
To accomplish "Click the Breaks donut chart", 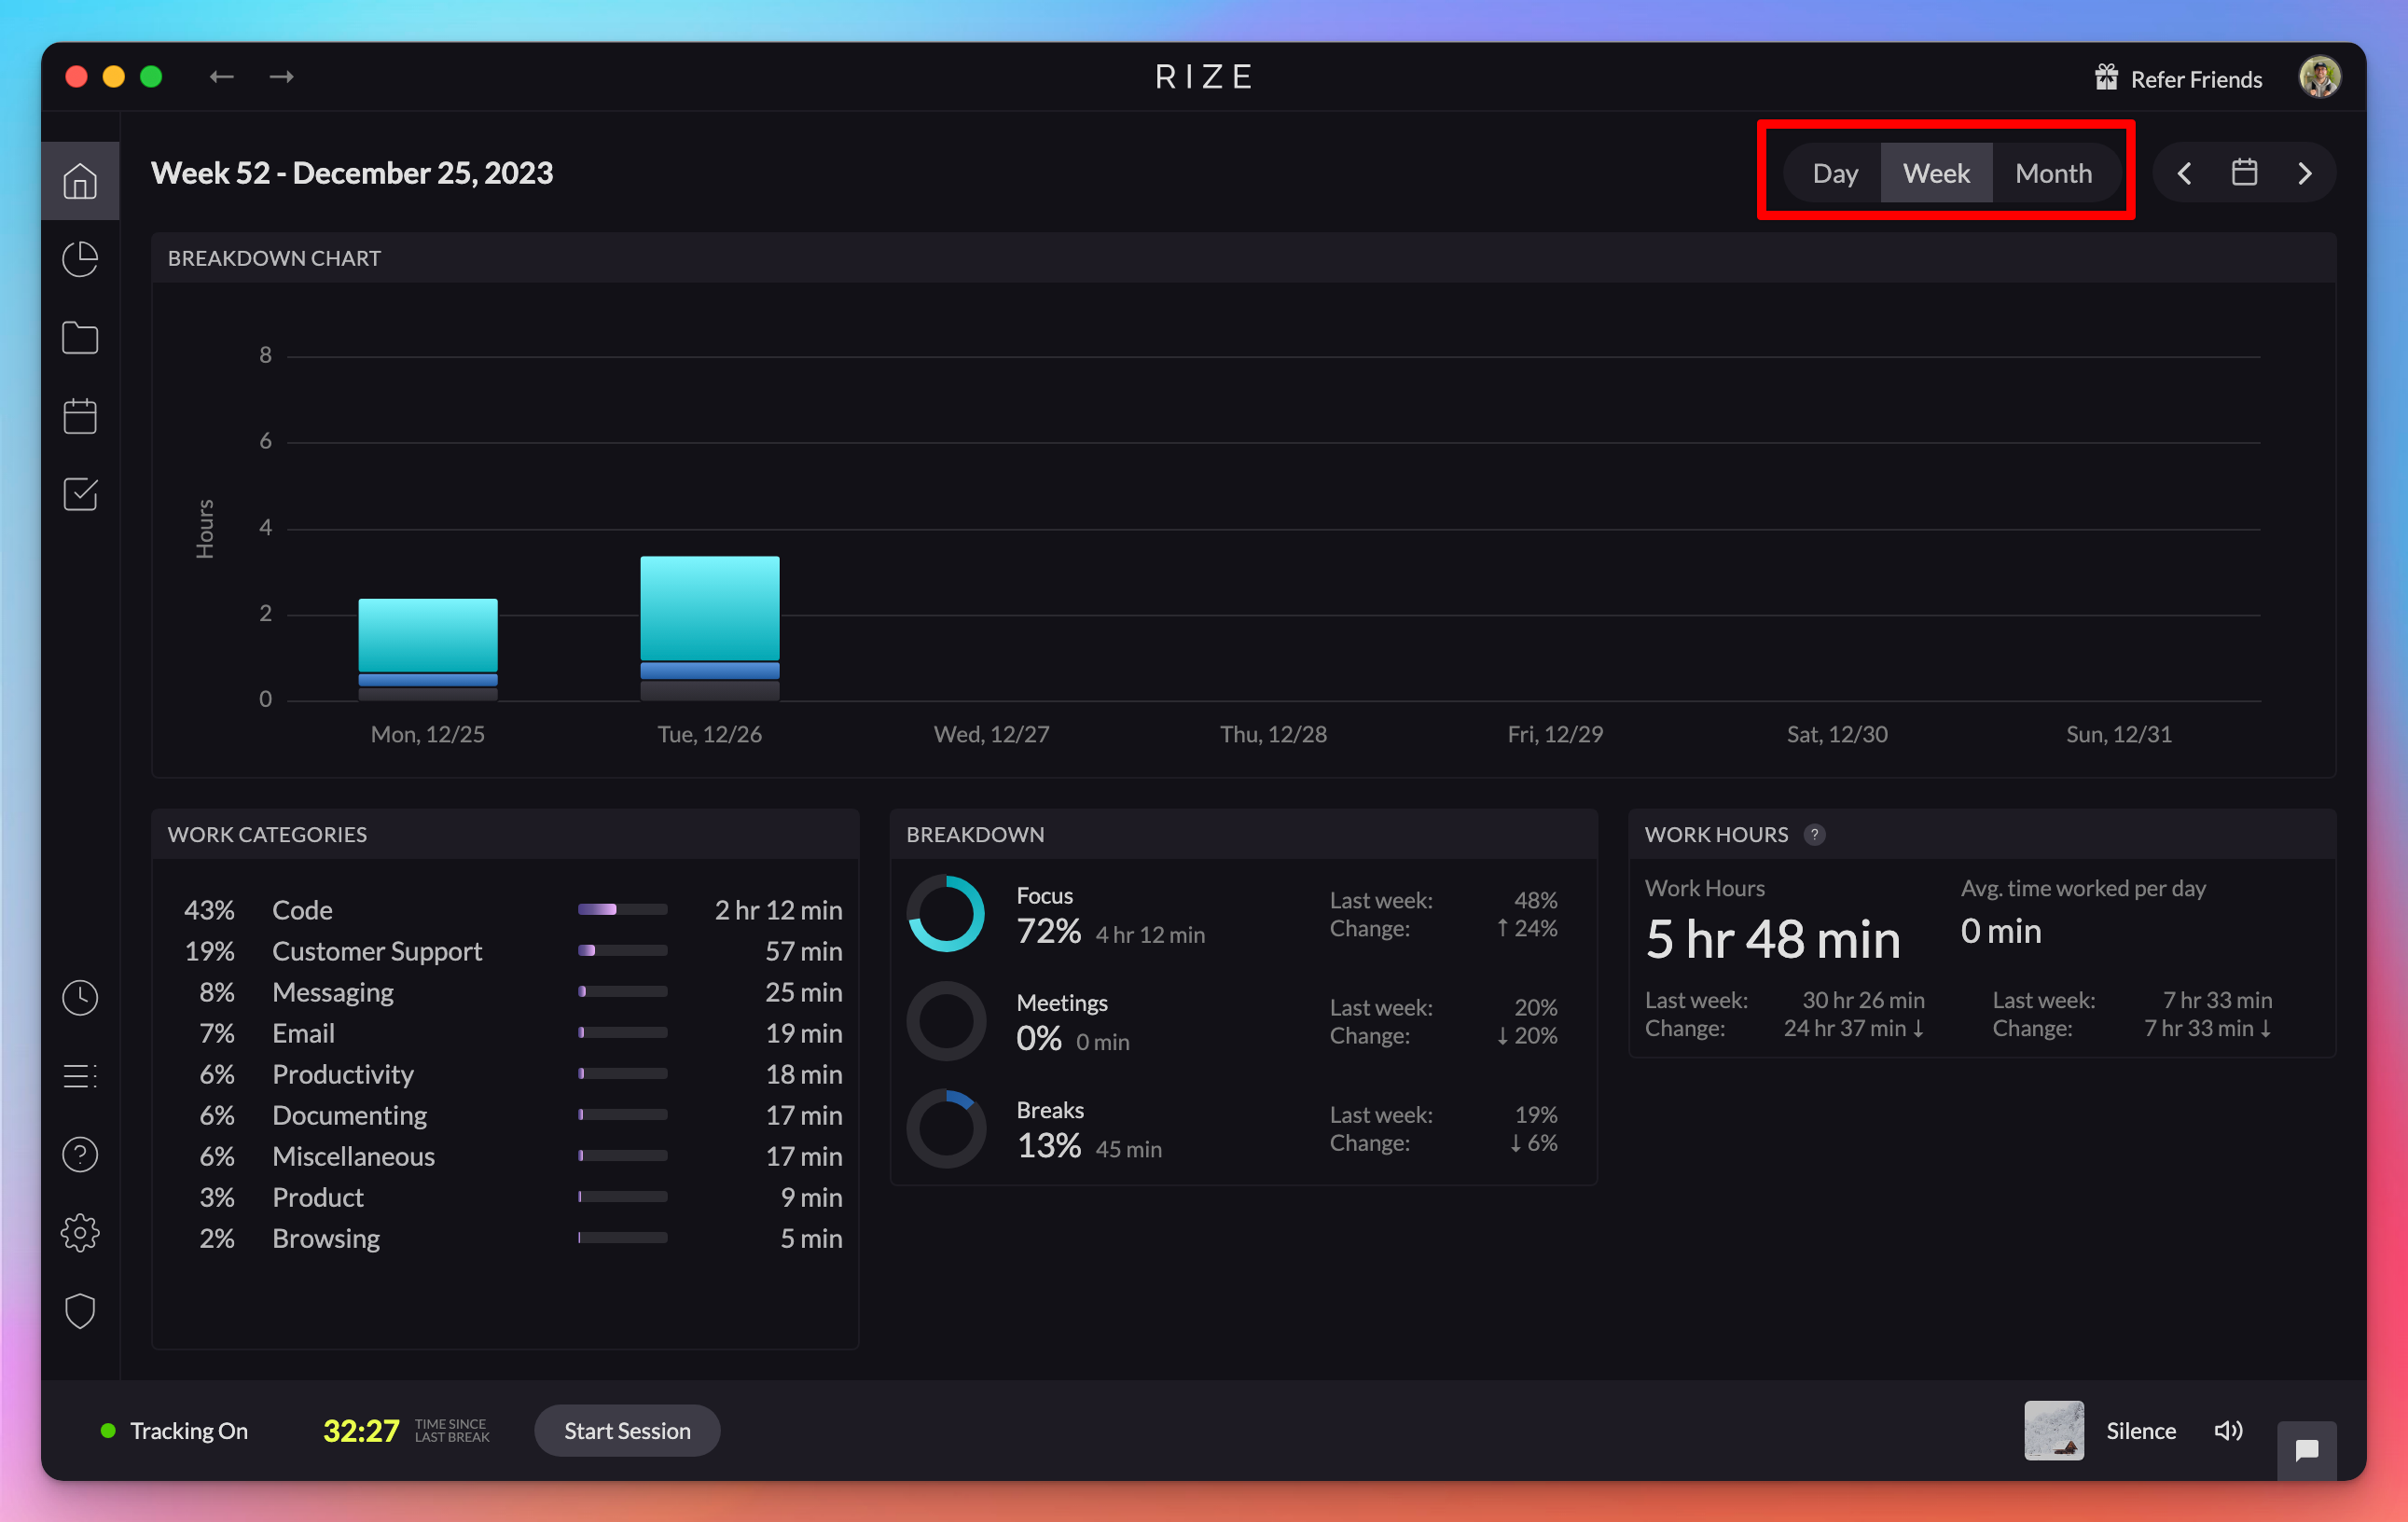I will pyautogui.click(x=946, y=1127).
